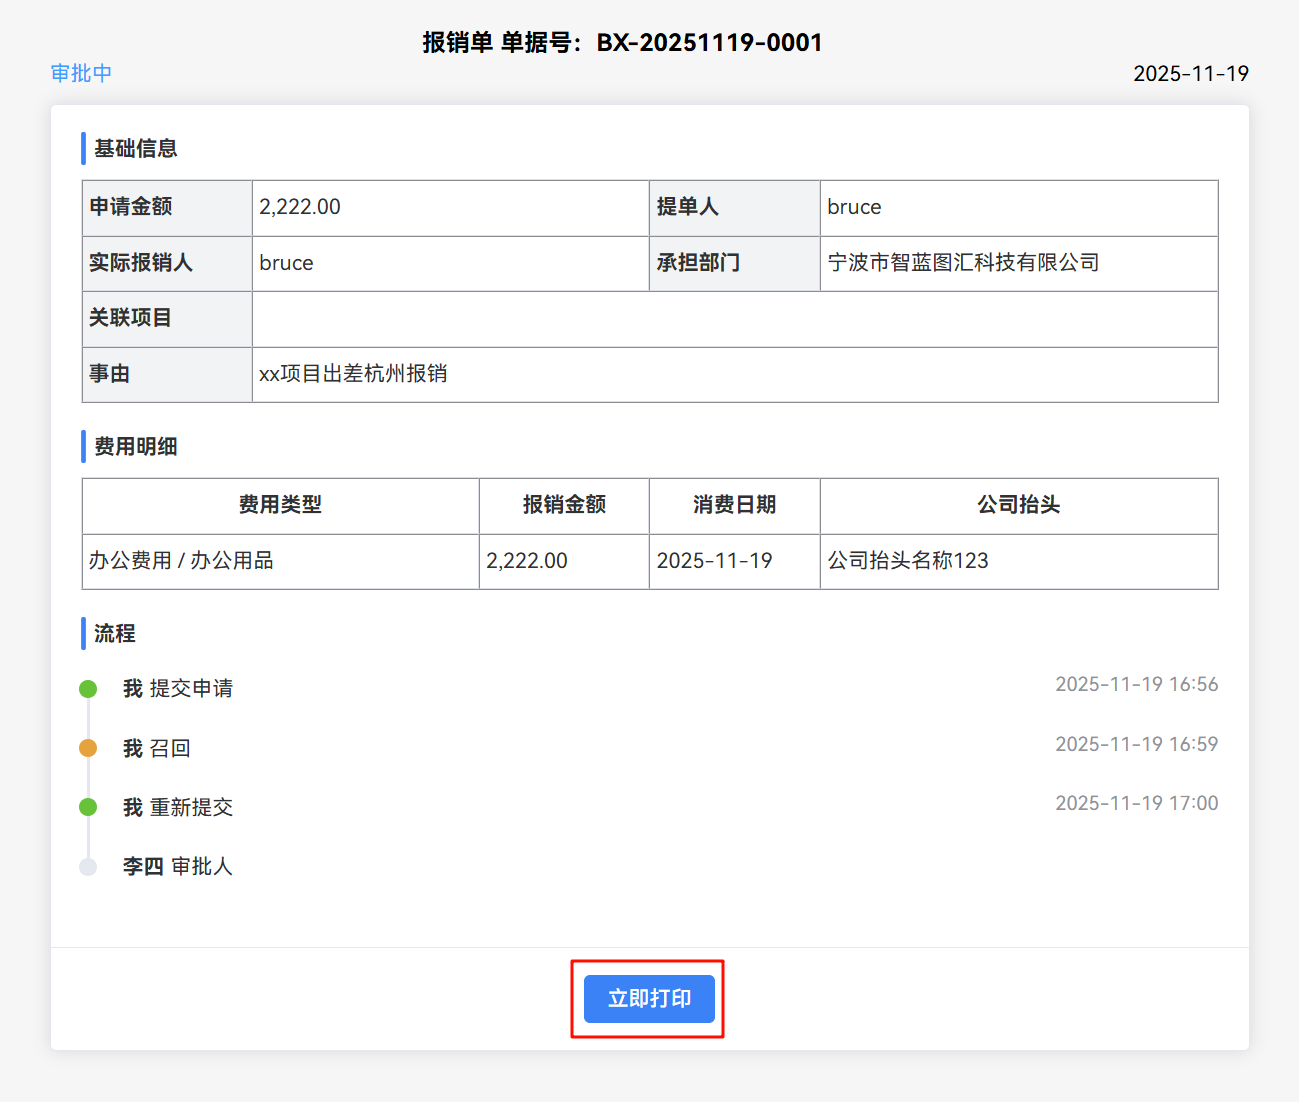
Task: Click the 提单人 value bruce
Action: [x=854, y=207]
